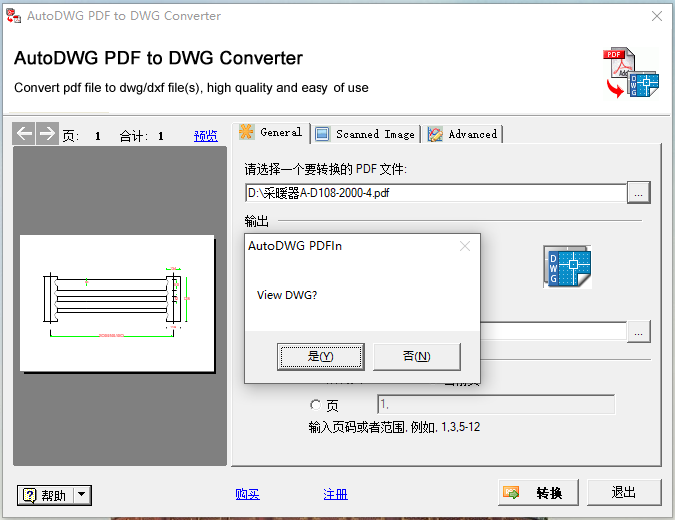Click the DWG file format icon

567,266
